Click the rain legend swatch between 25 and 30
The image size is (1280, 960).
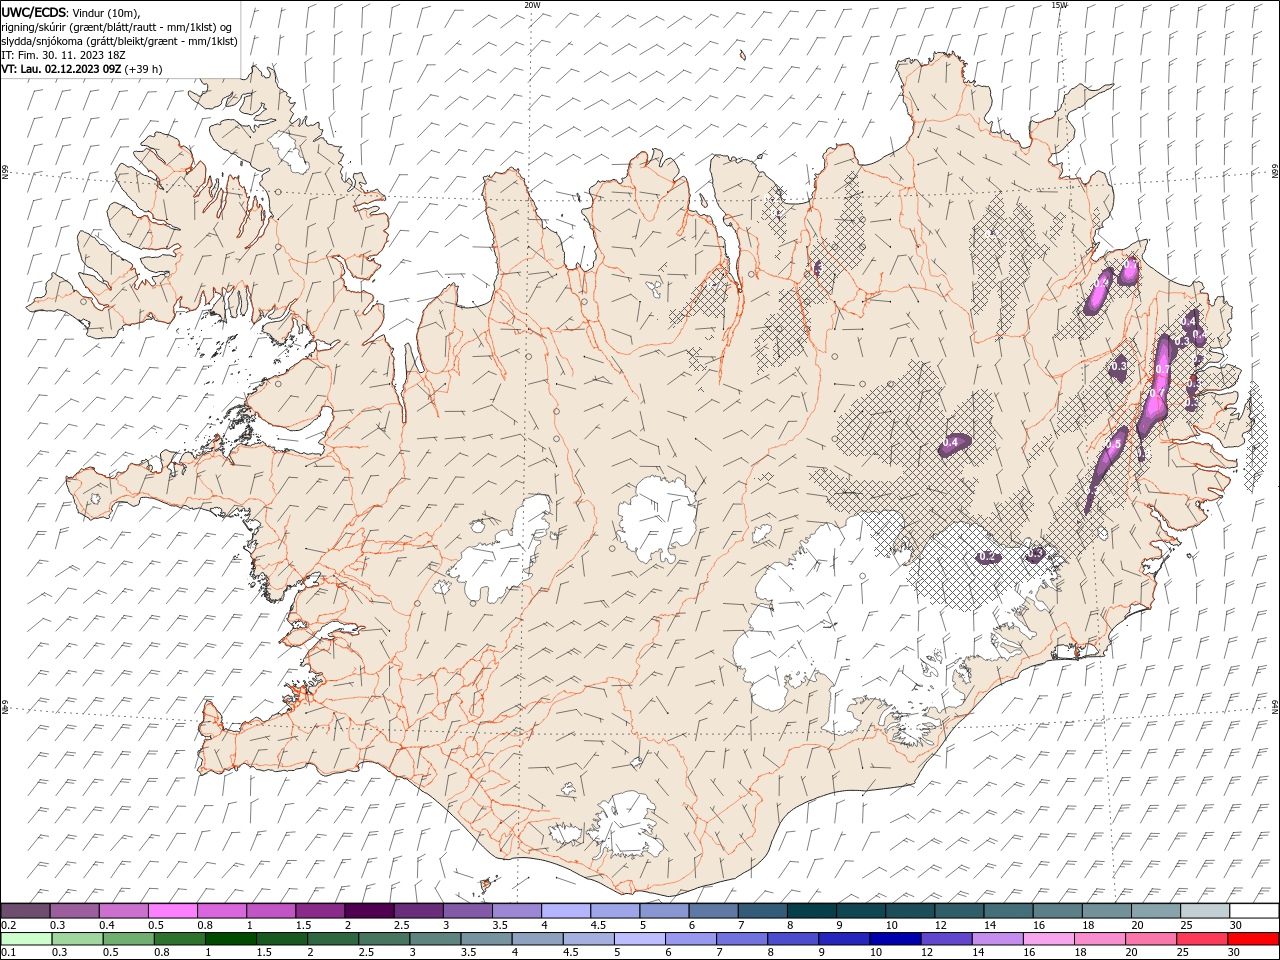[1202, 939]
